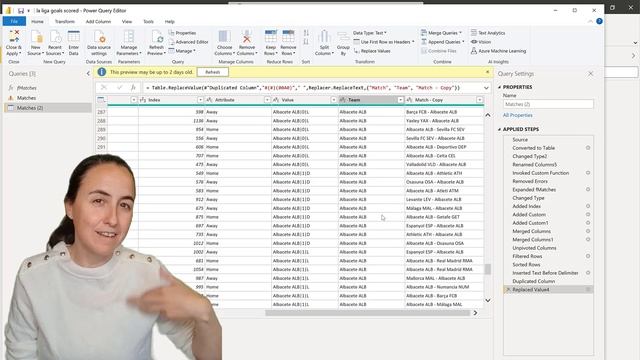Open Recent Sources icon
The width and height of the screenshot is (640, 360).
[55, 37]
